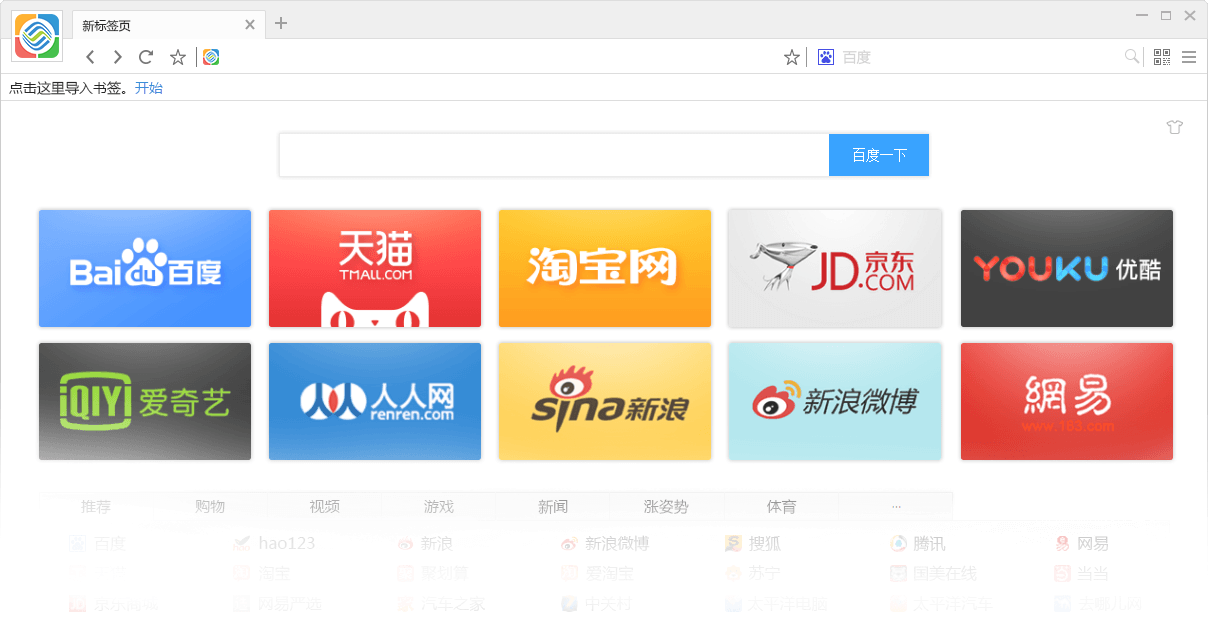Open the hamburger menu at top right
1208x640 pixels.
tap(1189, 57)
